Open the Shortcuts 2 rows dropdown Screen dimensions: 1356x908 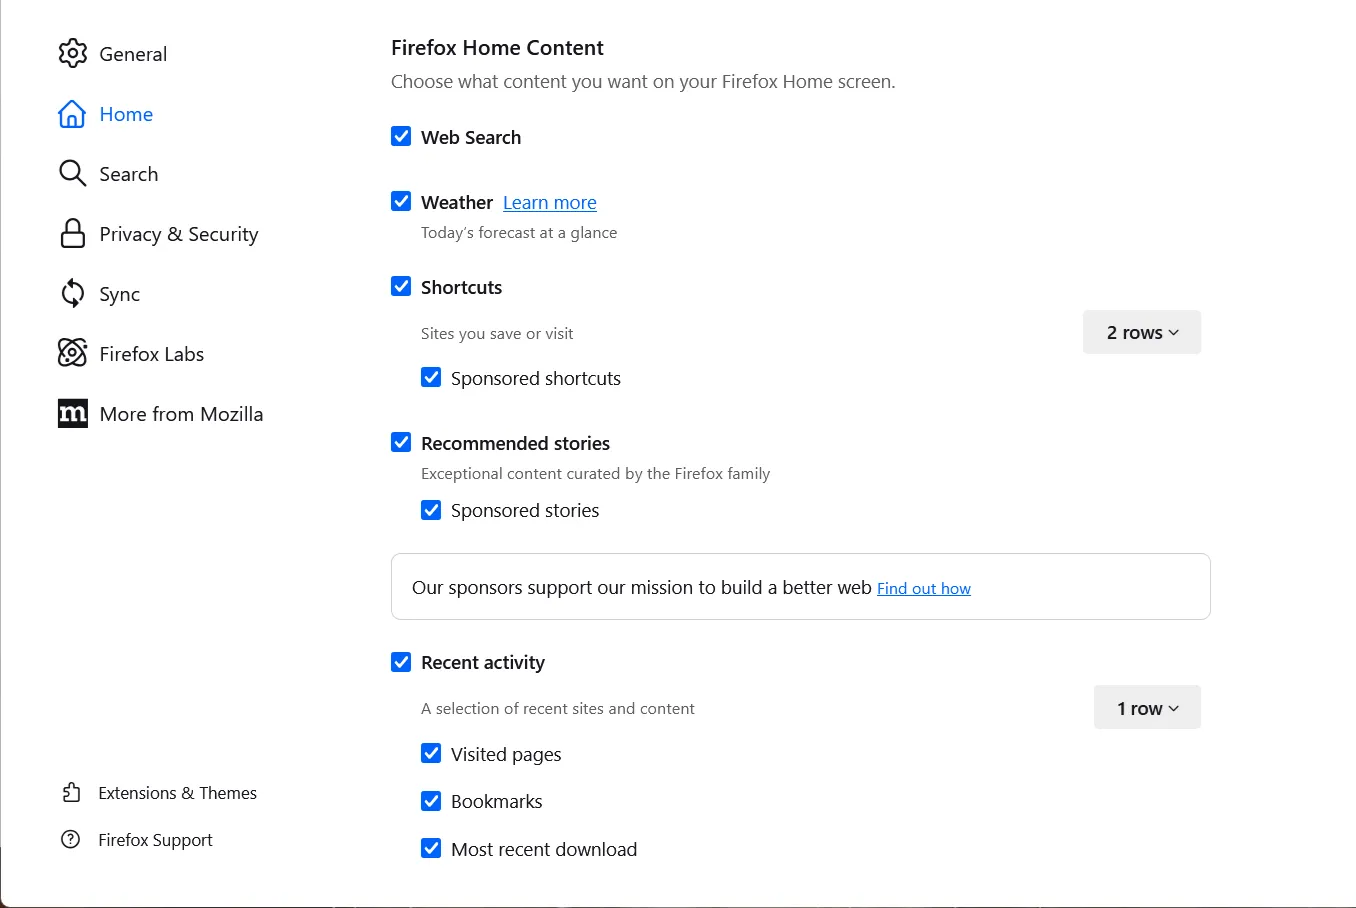click(x=1141, y=333)
